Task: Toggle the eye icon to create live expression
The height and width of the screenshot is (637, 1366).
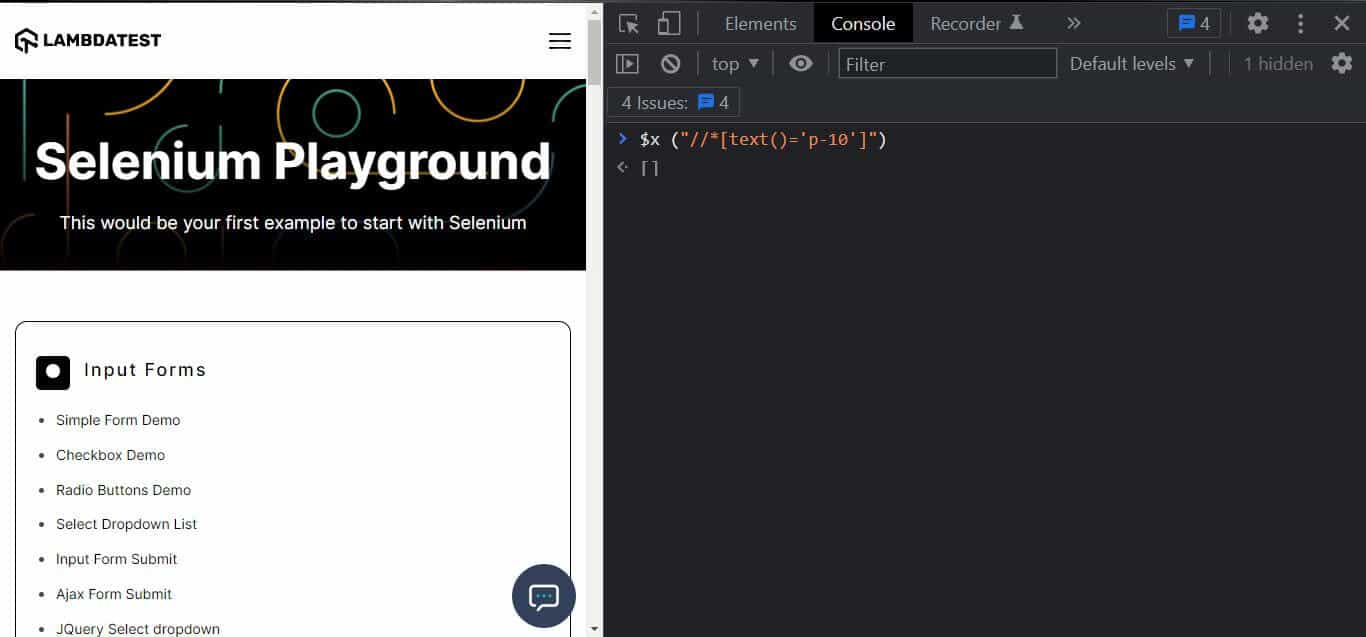Action: pyautogui.click(x=800, y=63)
